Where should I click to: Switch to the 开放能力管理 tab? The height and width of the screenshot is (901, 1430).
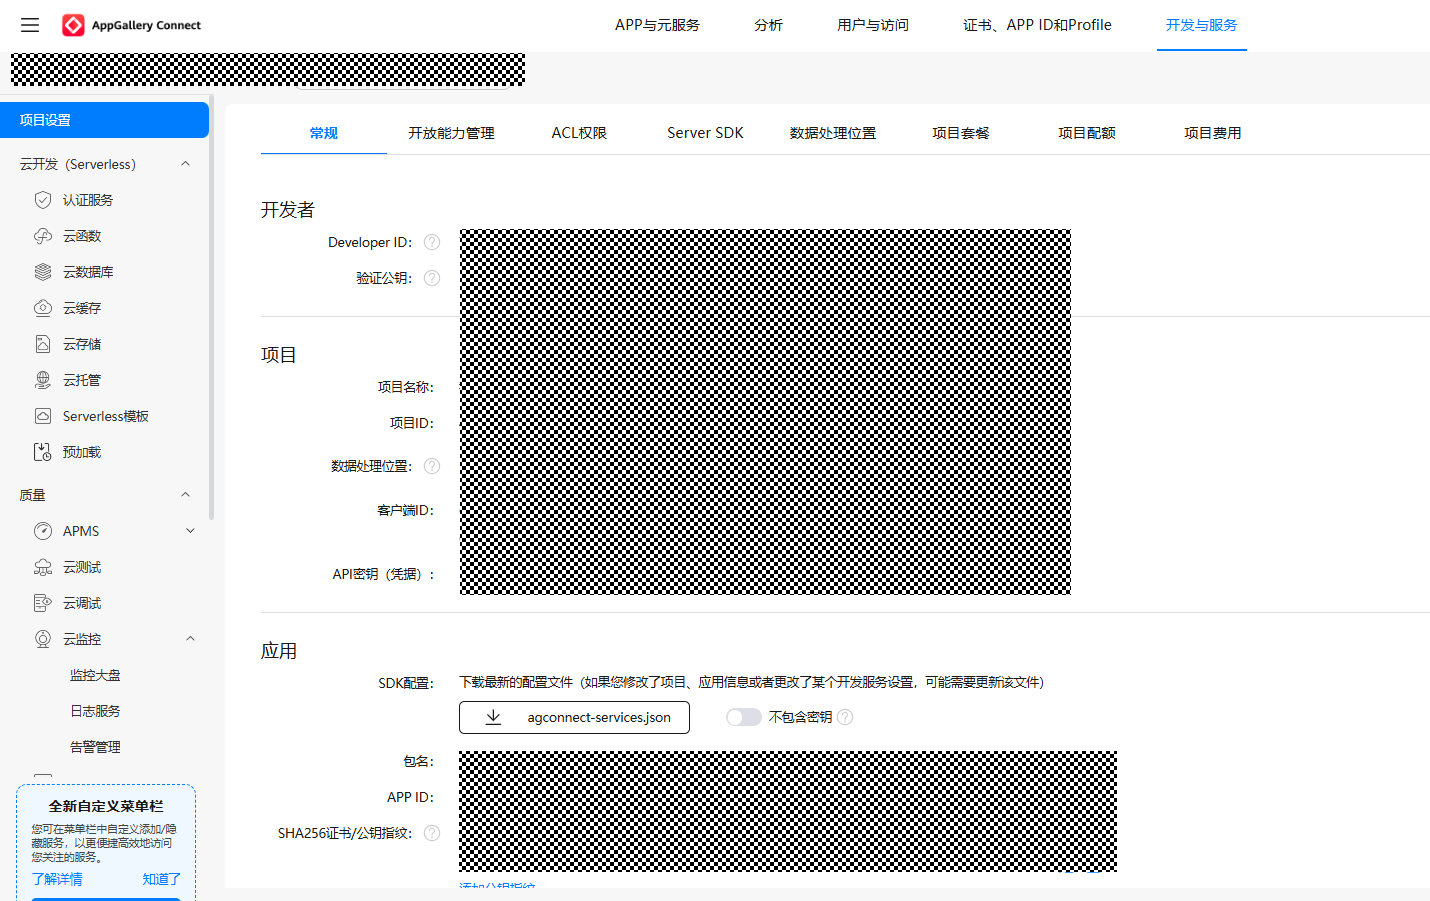click(451, 133)
